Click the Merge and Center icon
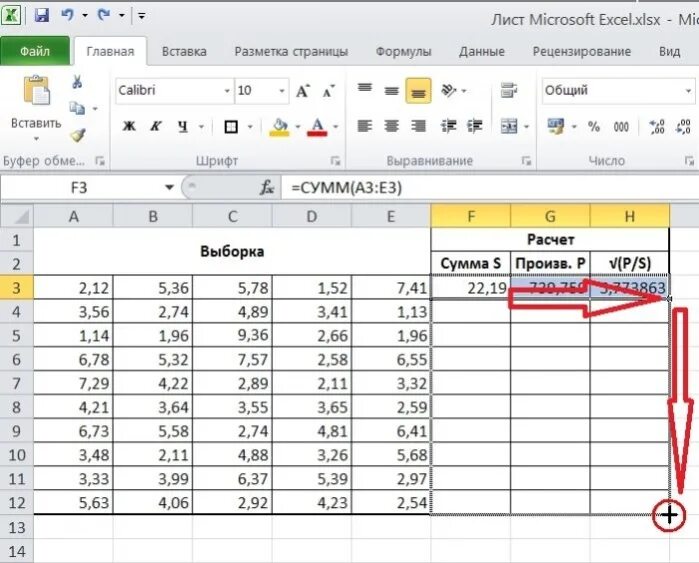Viewport: 699px width, 563px height. 509,127
